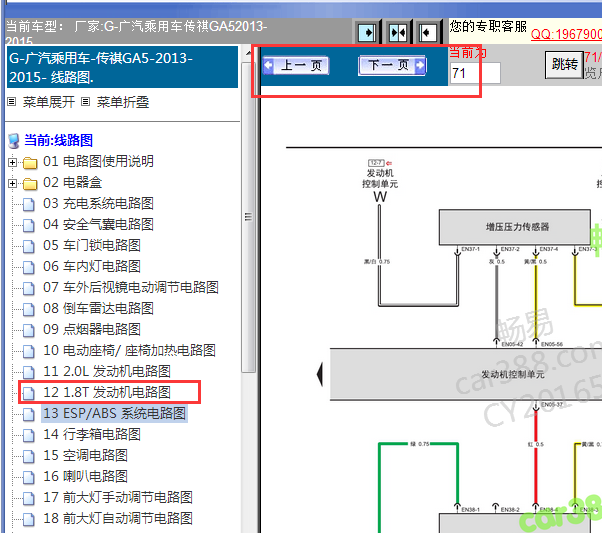Click the black left arrow beside 发动机控制单元
This screenshot has width=602, height=533.
(320, 374)
